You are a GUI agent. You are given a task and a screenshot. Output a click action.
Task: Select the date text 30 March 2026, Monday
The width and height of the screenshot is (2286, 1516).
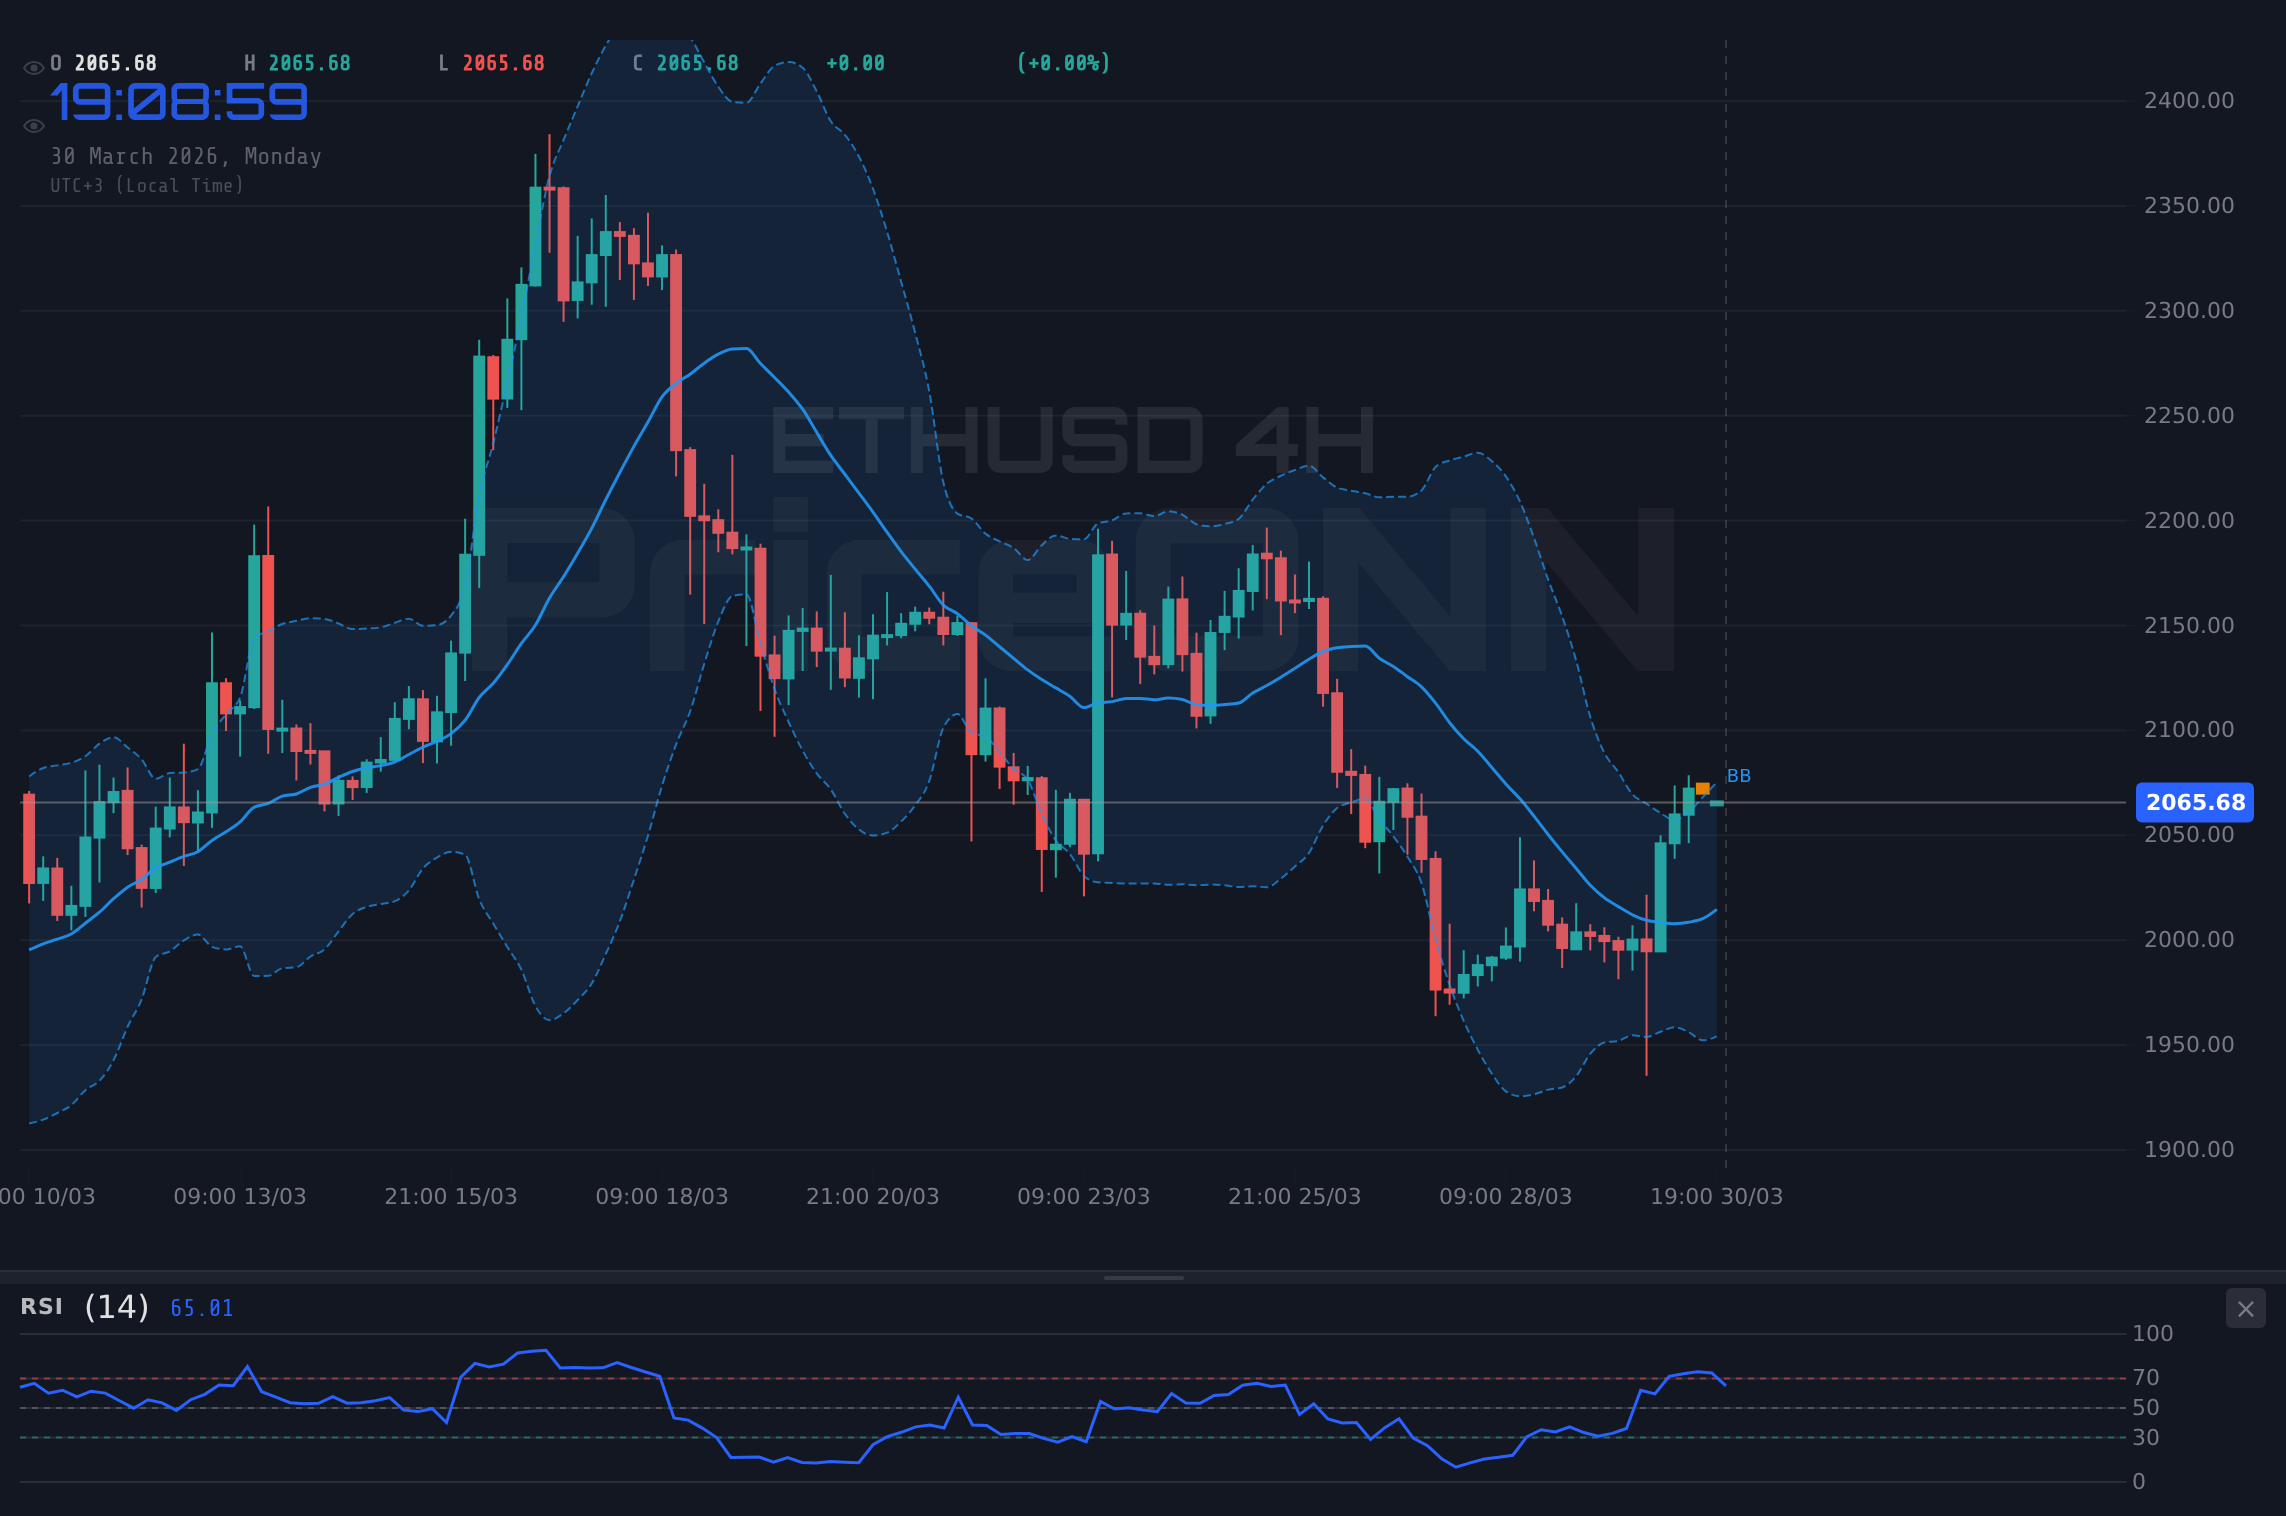coord(186,156)
